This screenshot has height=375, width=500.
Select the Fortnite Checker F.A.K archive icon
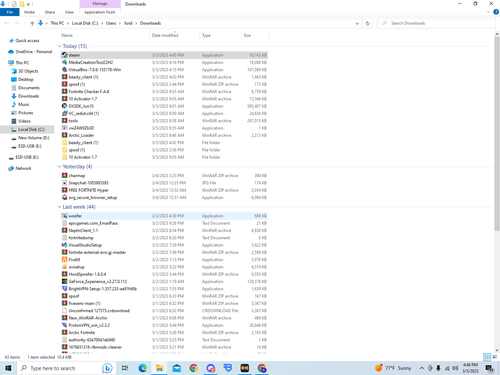pyautogui.click(x=65, y=91)
